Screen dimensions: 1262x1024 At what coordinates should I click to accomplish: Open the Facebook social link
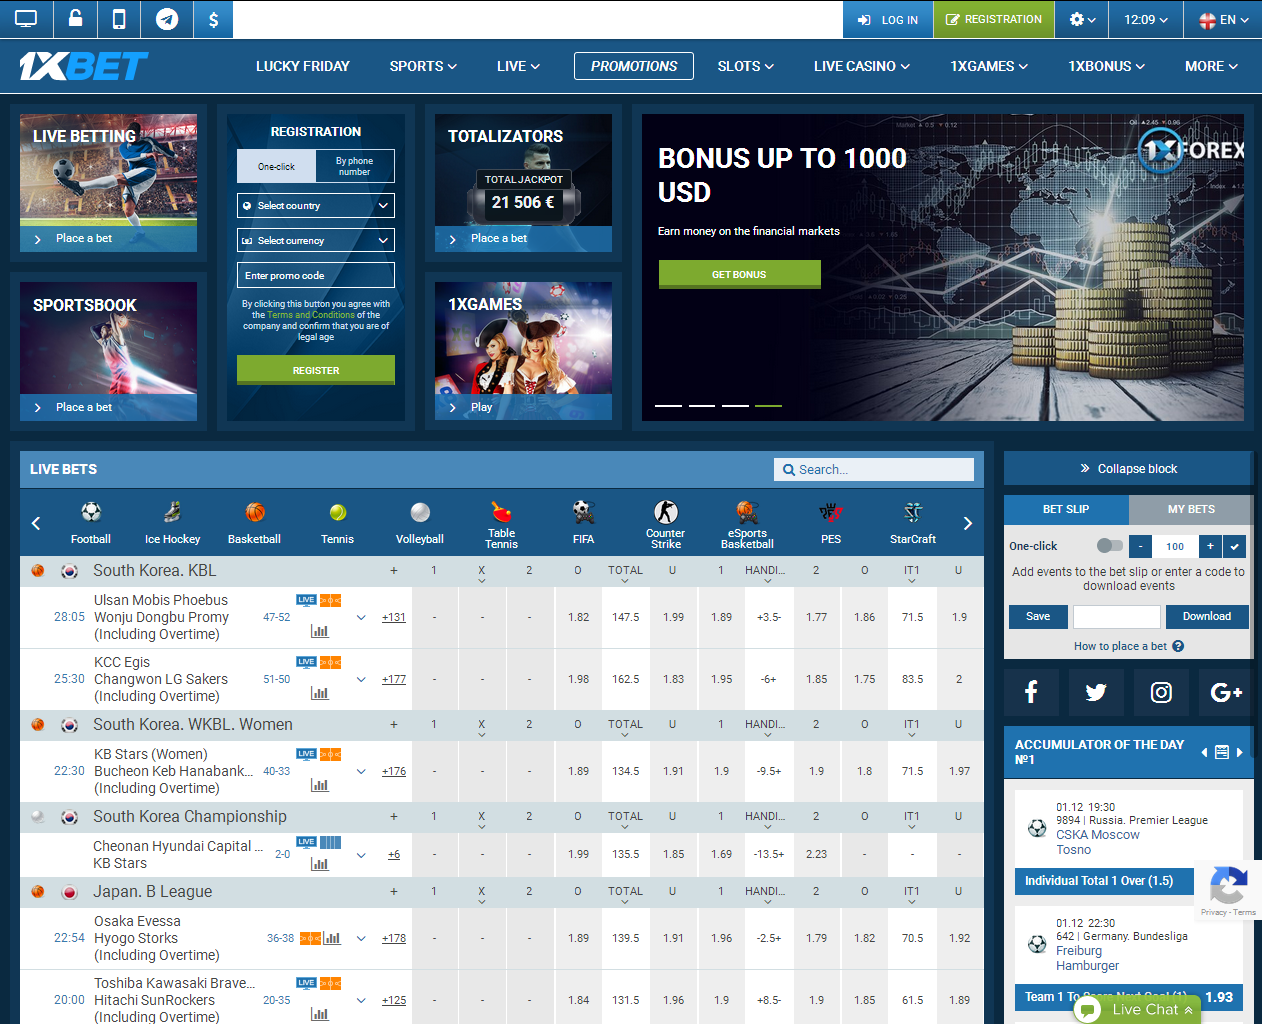pyautogui.click(x=1031, y=692)
